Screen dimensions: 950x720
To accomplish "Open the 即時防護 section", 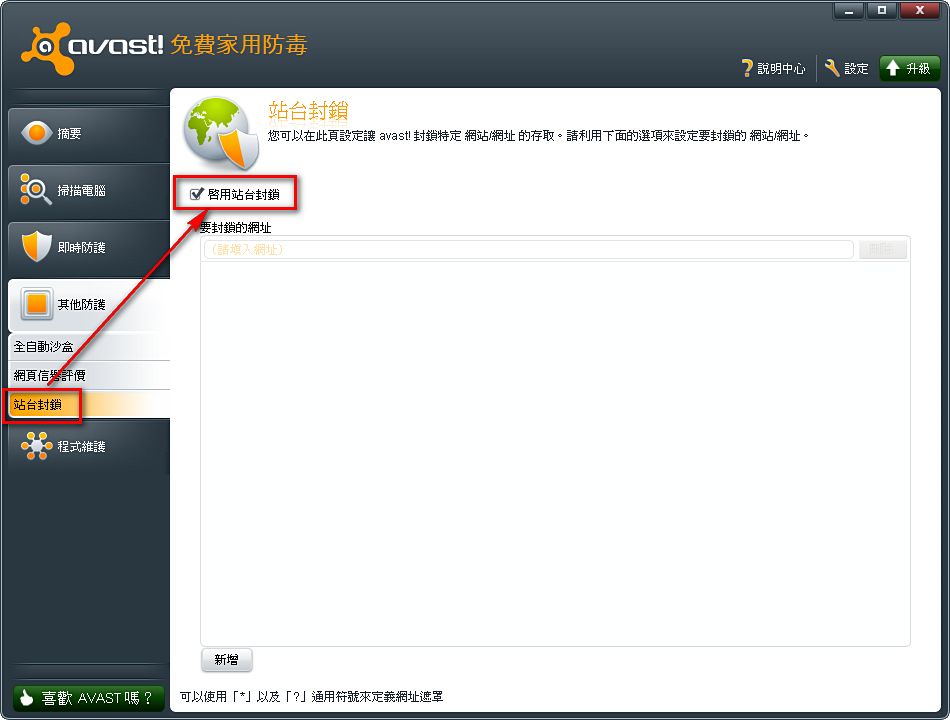I will click(x=88, y=247).
